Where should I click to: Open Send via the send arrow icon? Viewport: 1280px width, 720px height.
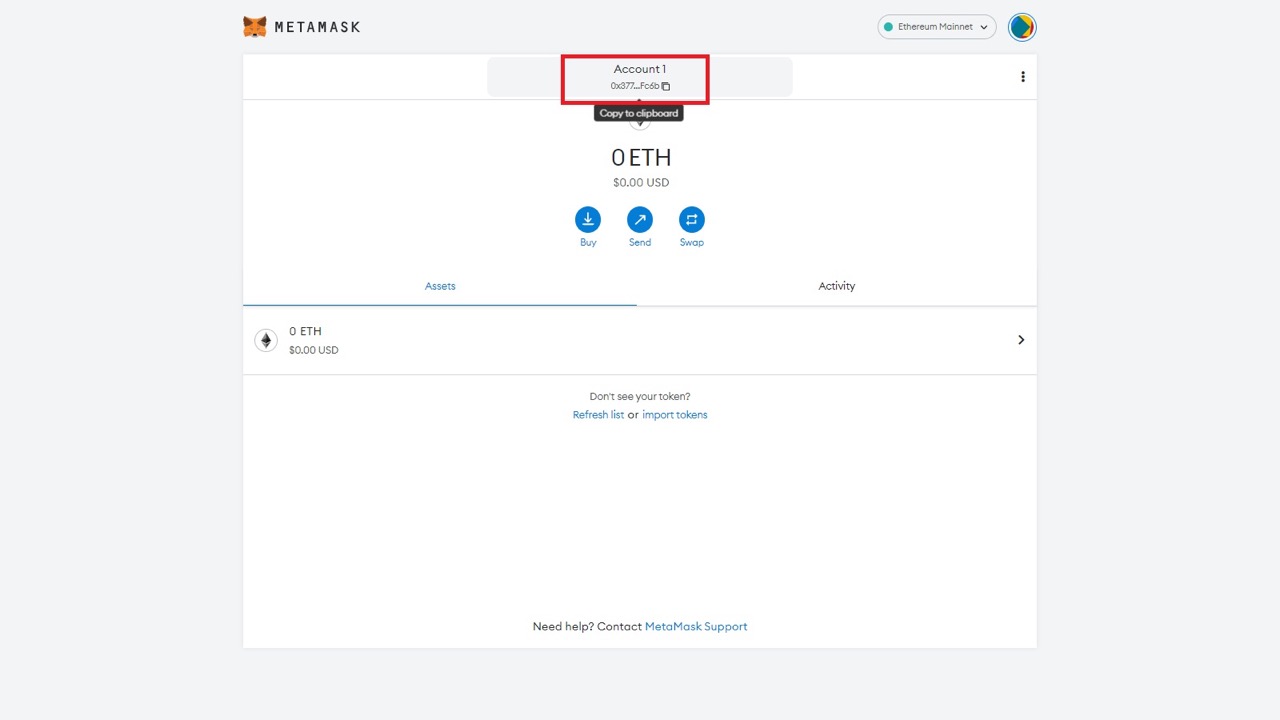640,219
